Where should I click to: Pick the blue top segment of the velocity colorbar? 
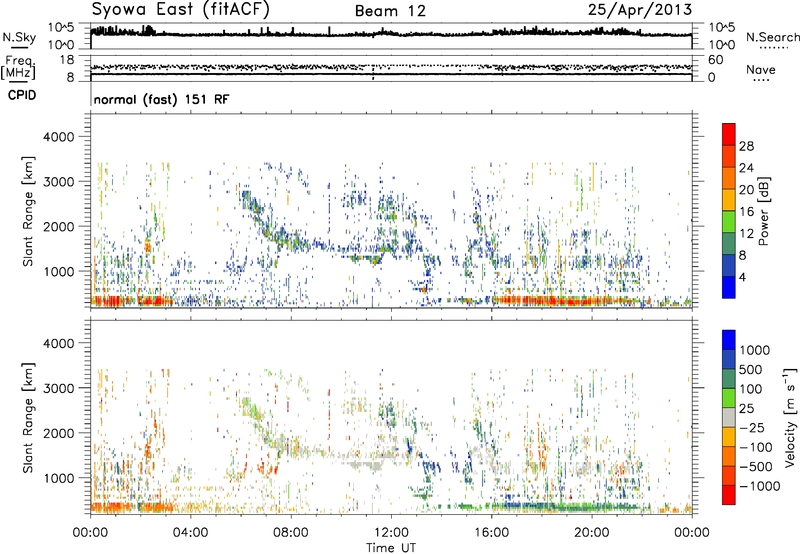click(729, 340)
